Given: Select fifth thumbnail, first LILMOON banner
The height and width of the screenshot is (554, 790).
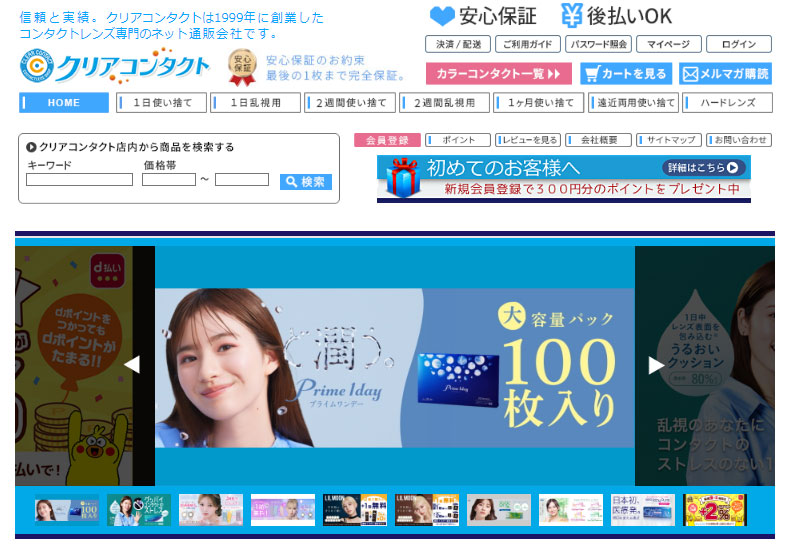Looking at the screenshot, I should point(355,510).
